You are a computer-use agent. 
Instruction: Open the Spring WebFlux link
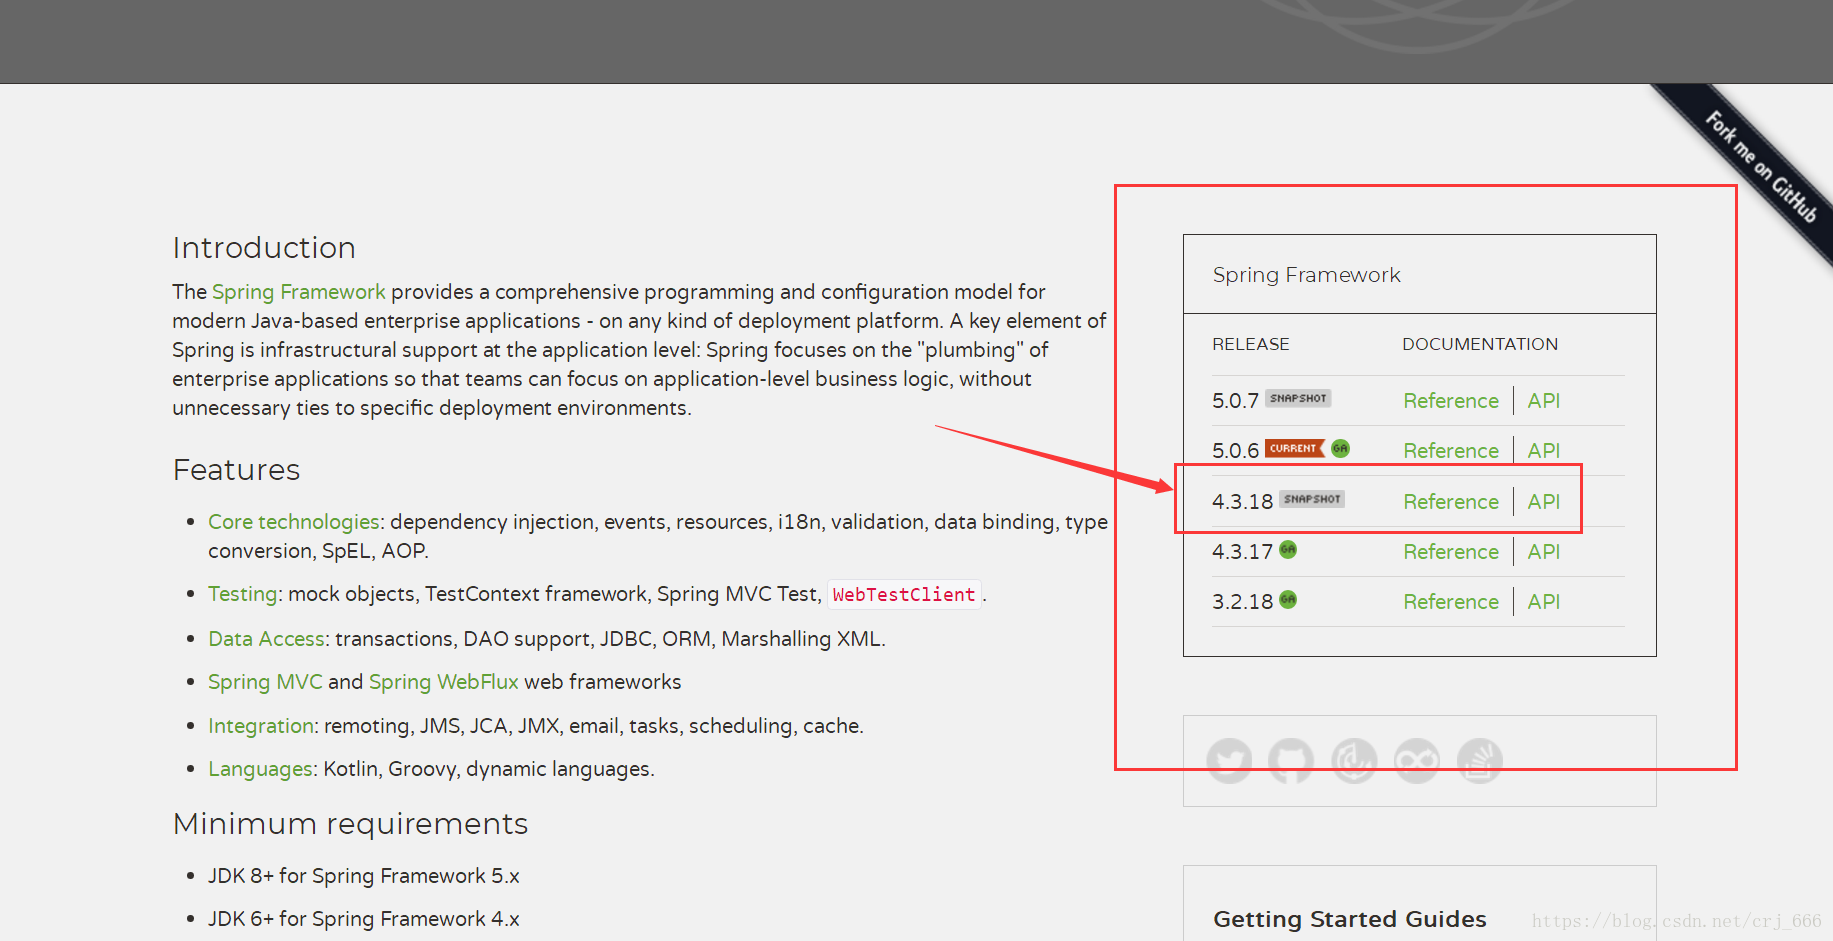(x=444, y=682)
